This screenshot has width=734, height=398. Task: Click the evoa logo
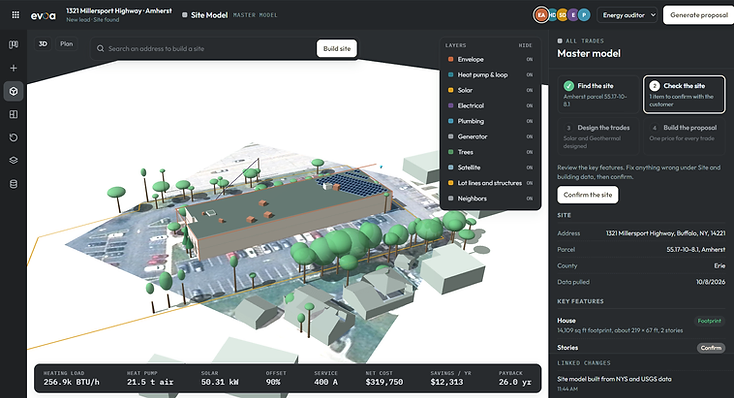43,15
